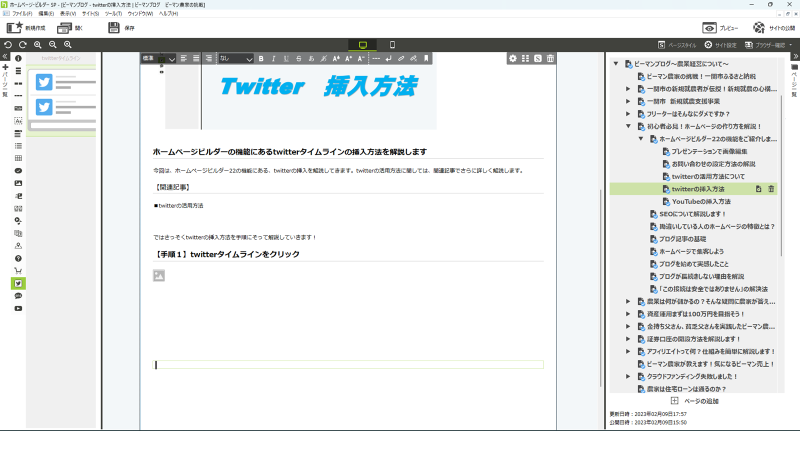Collapse the 初心者必見！ホームページの作り方 tree node

tap(628, 127)
